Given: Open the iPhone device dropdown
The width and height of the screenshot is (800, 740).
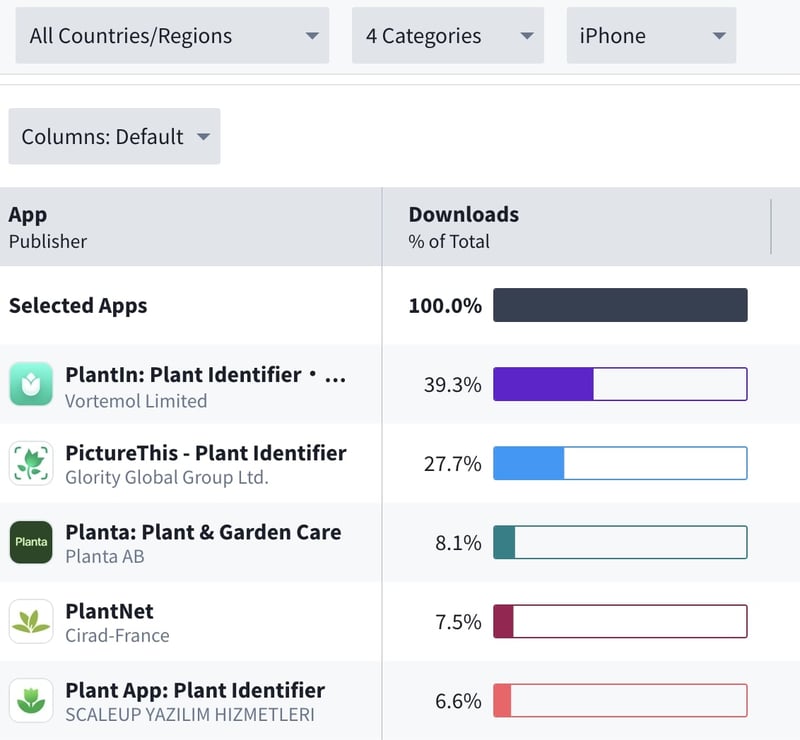Looking at the screenshot, I should tap(651, 36).
